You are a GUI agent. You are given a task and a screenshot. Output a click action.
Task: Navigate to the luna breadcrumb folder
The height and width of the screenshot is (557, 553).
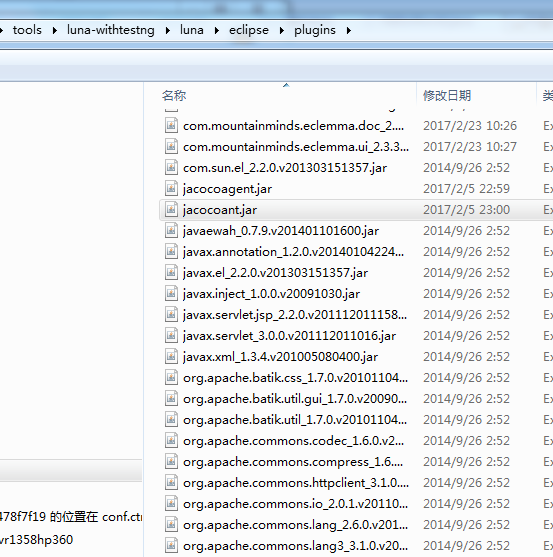click(192, 30)
